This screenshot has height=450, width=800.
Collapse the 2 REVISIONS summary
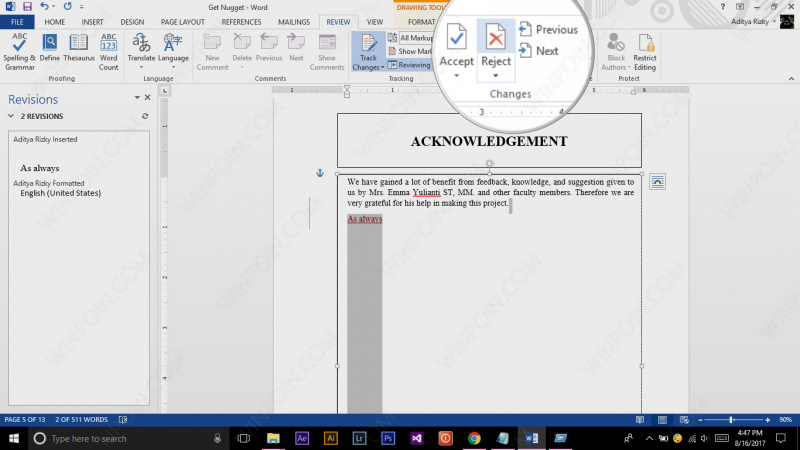pos(11,116)
